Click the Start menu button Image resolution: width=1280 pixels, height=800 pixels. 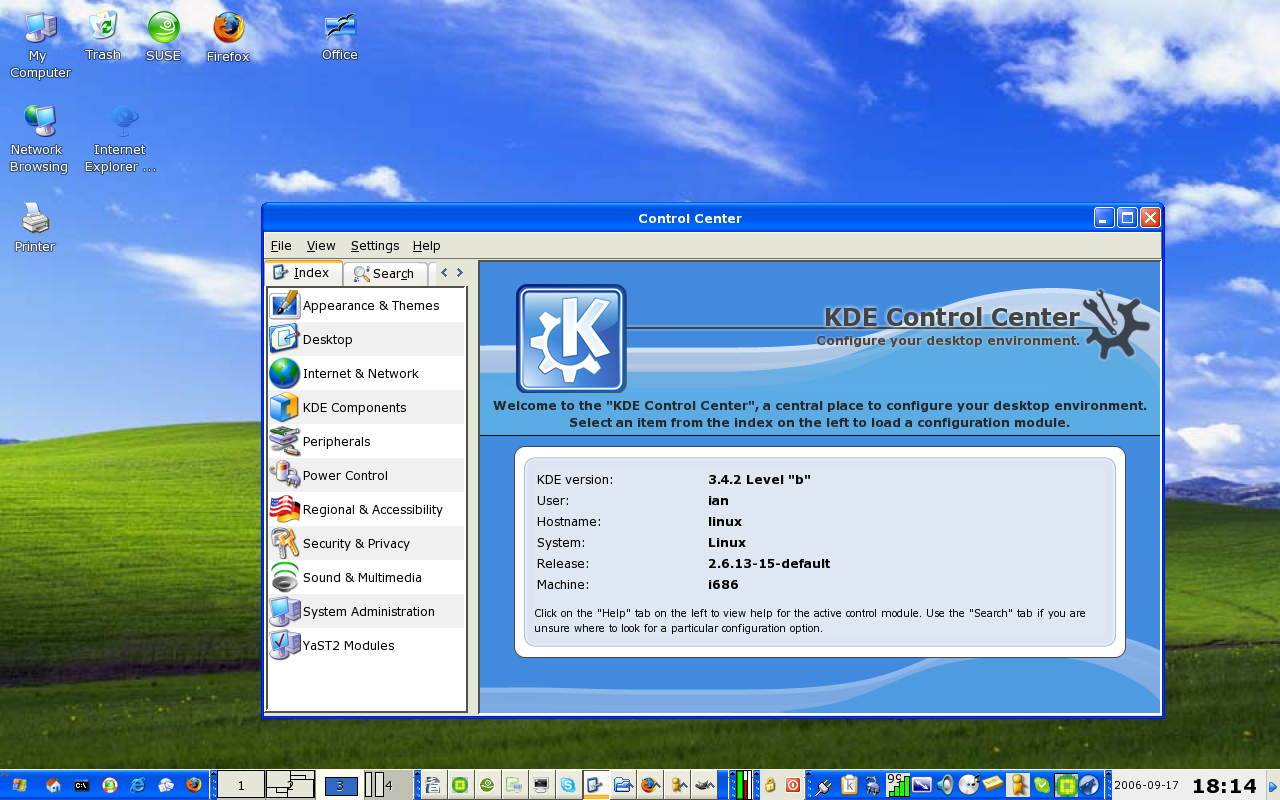pos(19,785)
